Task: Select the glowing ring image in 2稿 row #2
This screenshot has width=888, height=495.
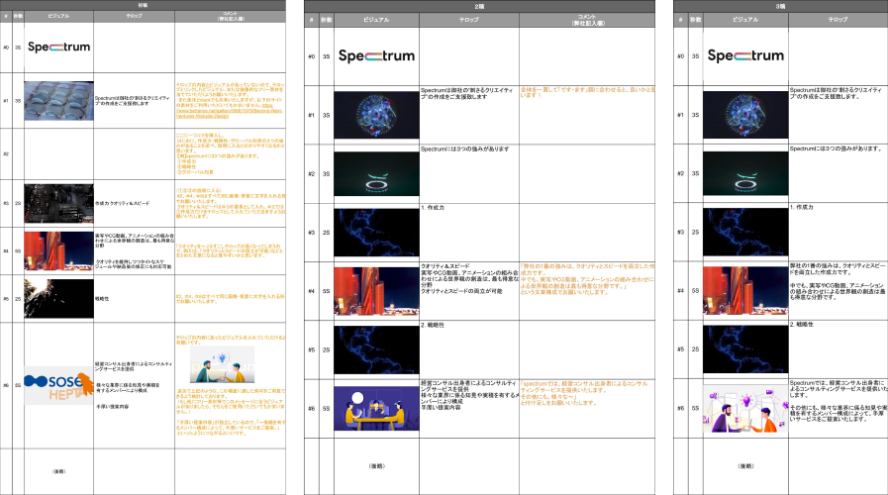Action: coord(377,174)
